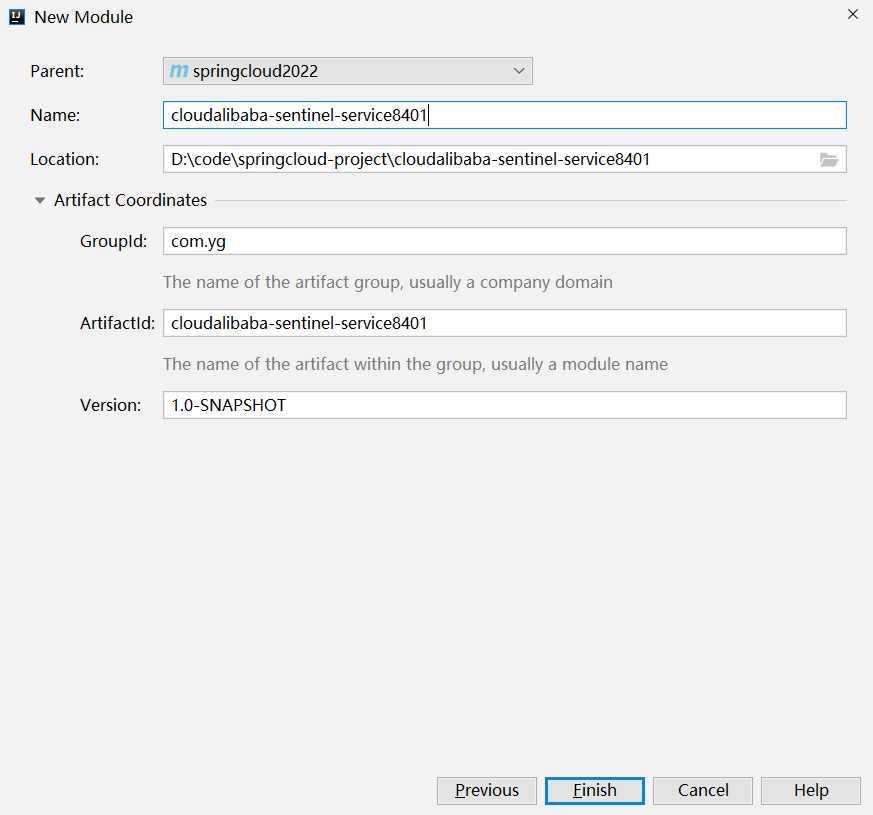
Task: Click the Finish button
Action: tap(595, 791)
